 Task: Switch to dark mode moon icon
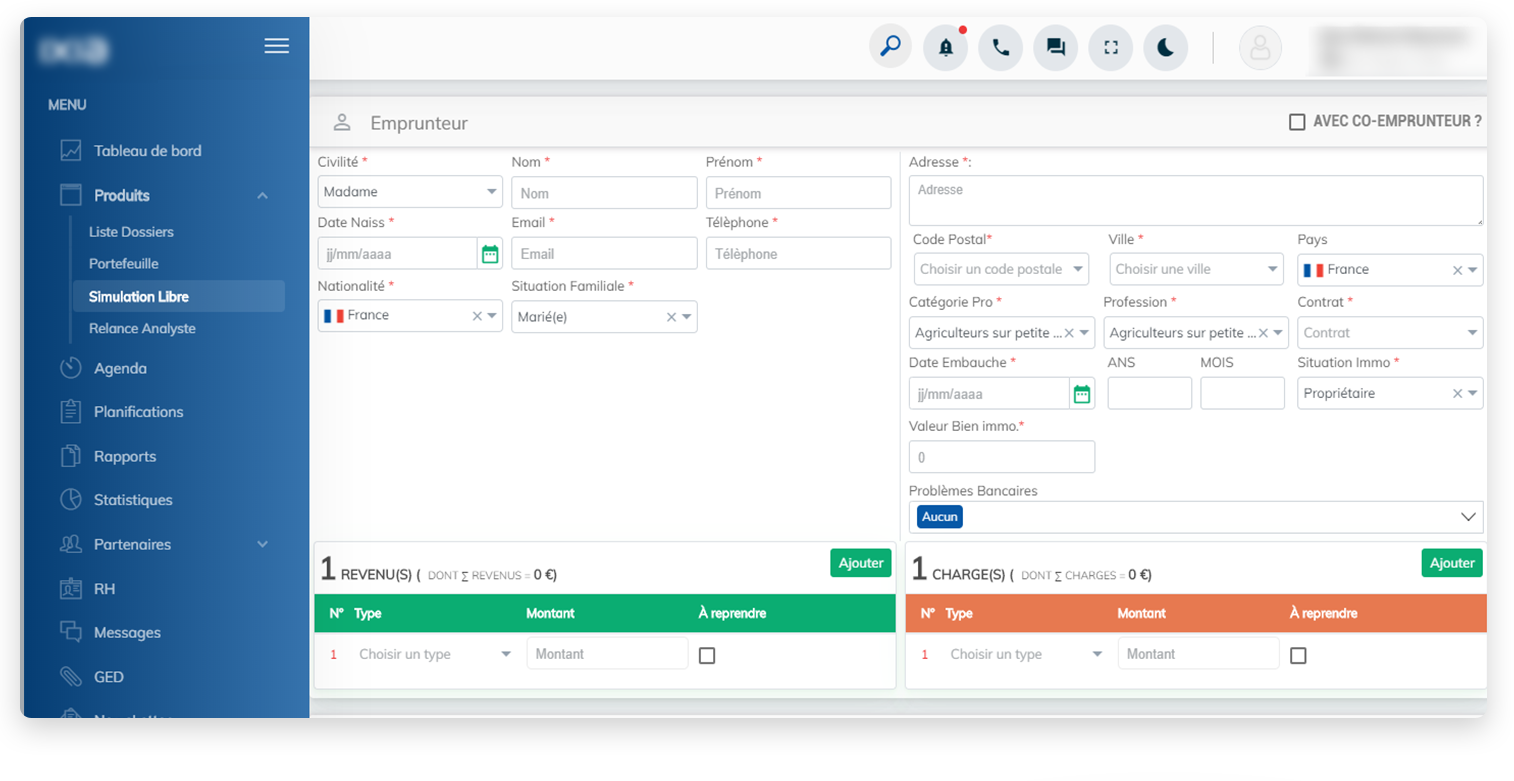[x=1165, y=47]
